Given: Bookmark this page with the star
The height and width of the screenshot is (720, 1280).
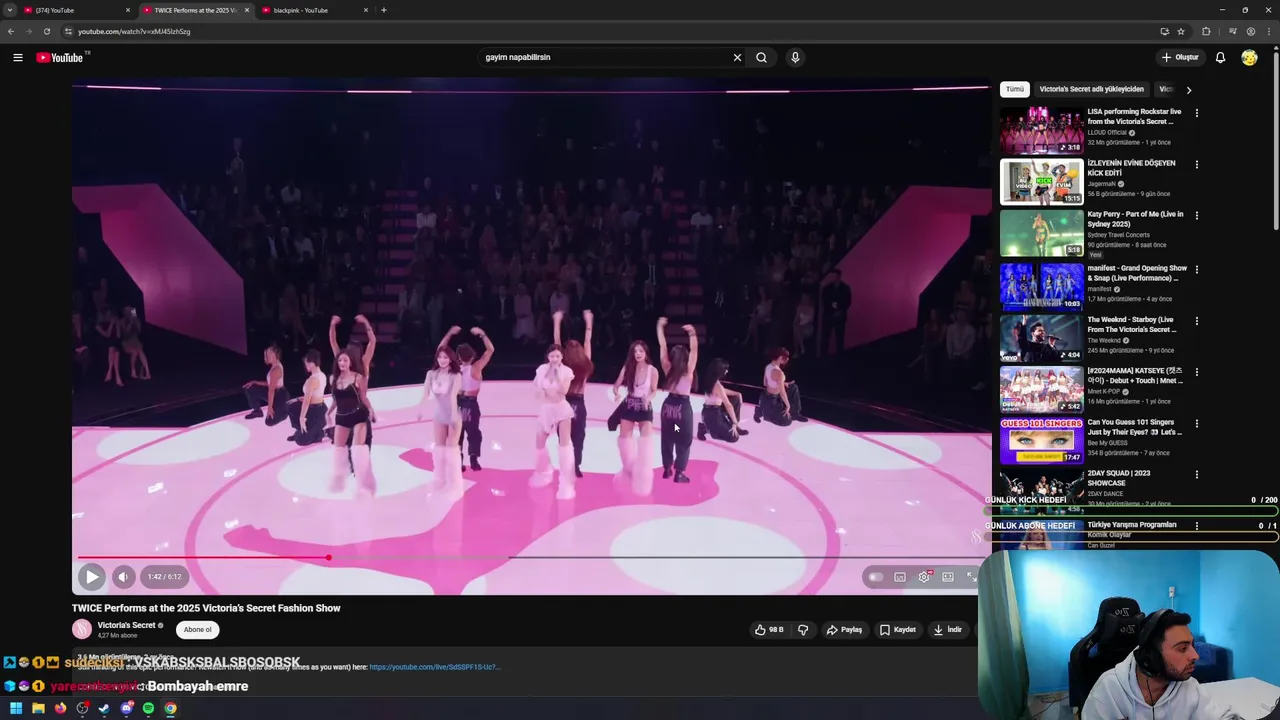Looking at the screenshot, I should (x=1181, y=31).
